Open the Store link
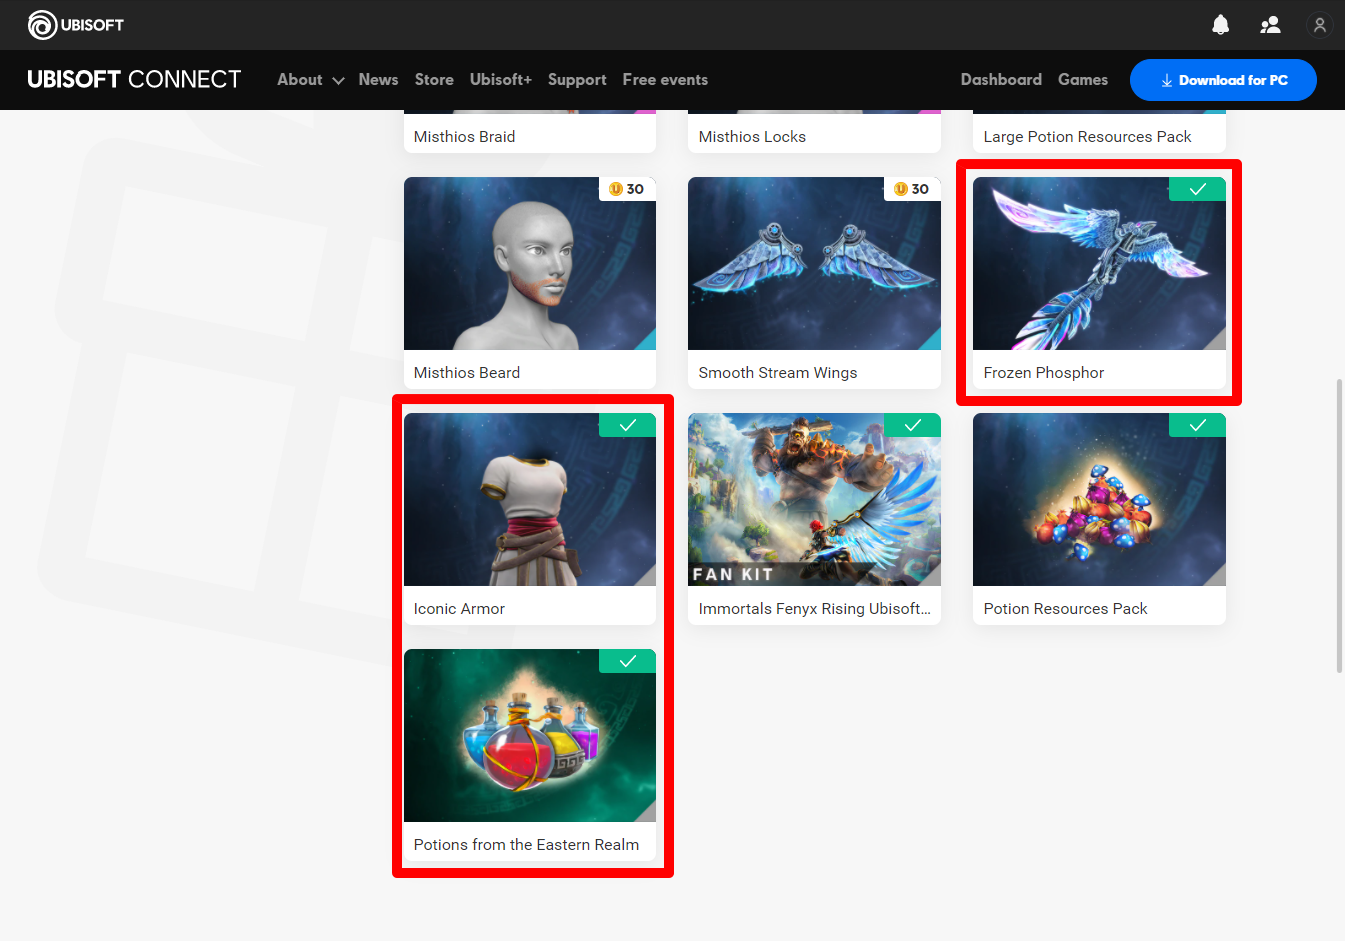Screen dimensions: 1345x941 (x=434, y=80)
